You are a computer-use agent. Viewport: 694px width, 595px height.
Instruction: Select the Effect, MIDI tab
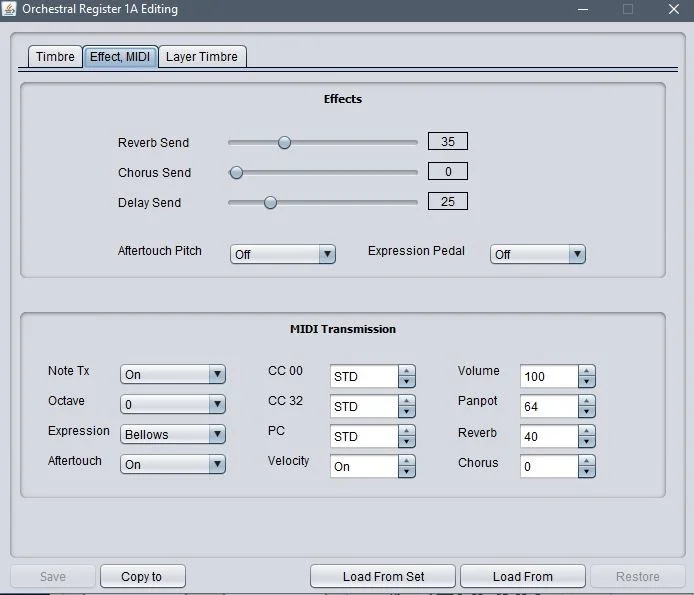point(120,57)
